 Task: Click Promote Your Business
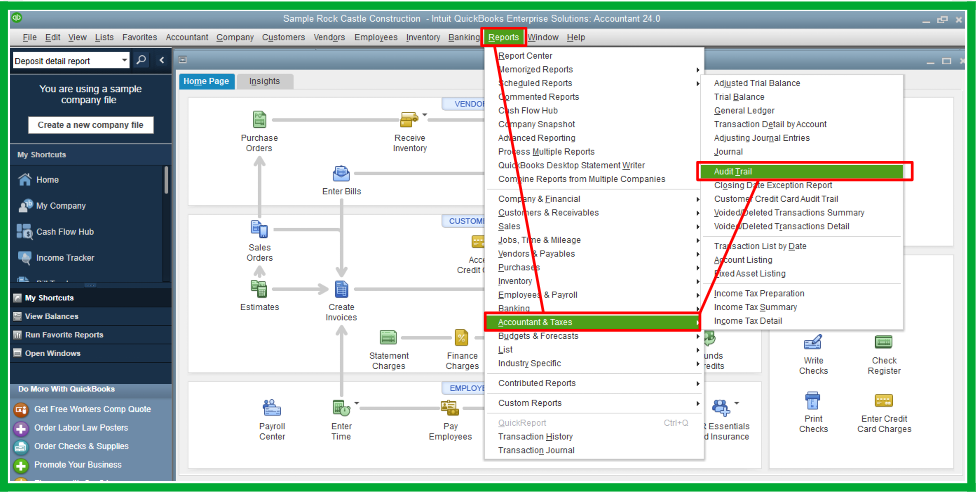coord(78,465)
